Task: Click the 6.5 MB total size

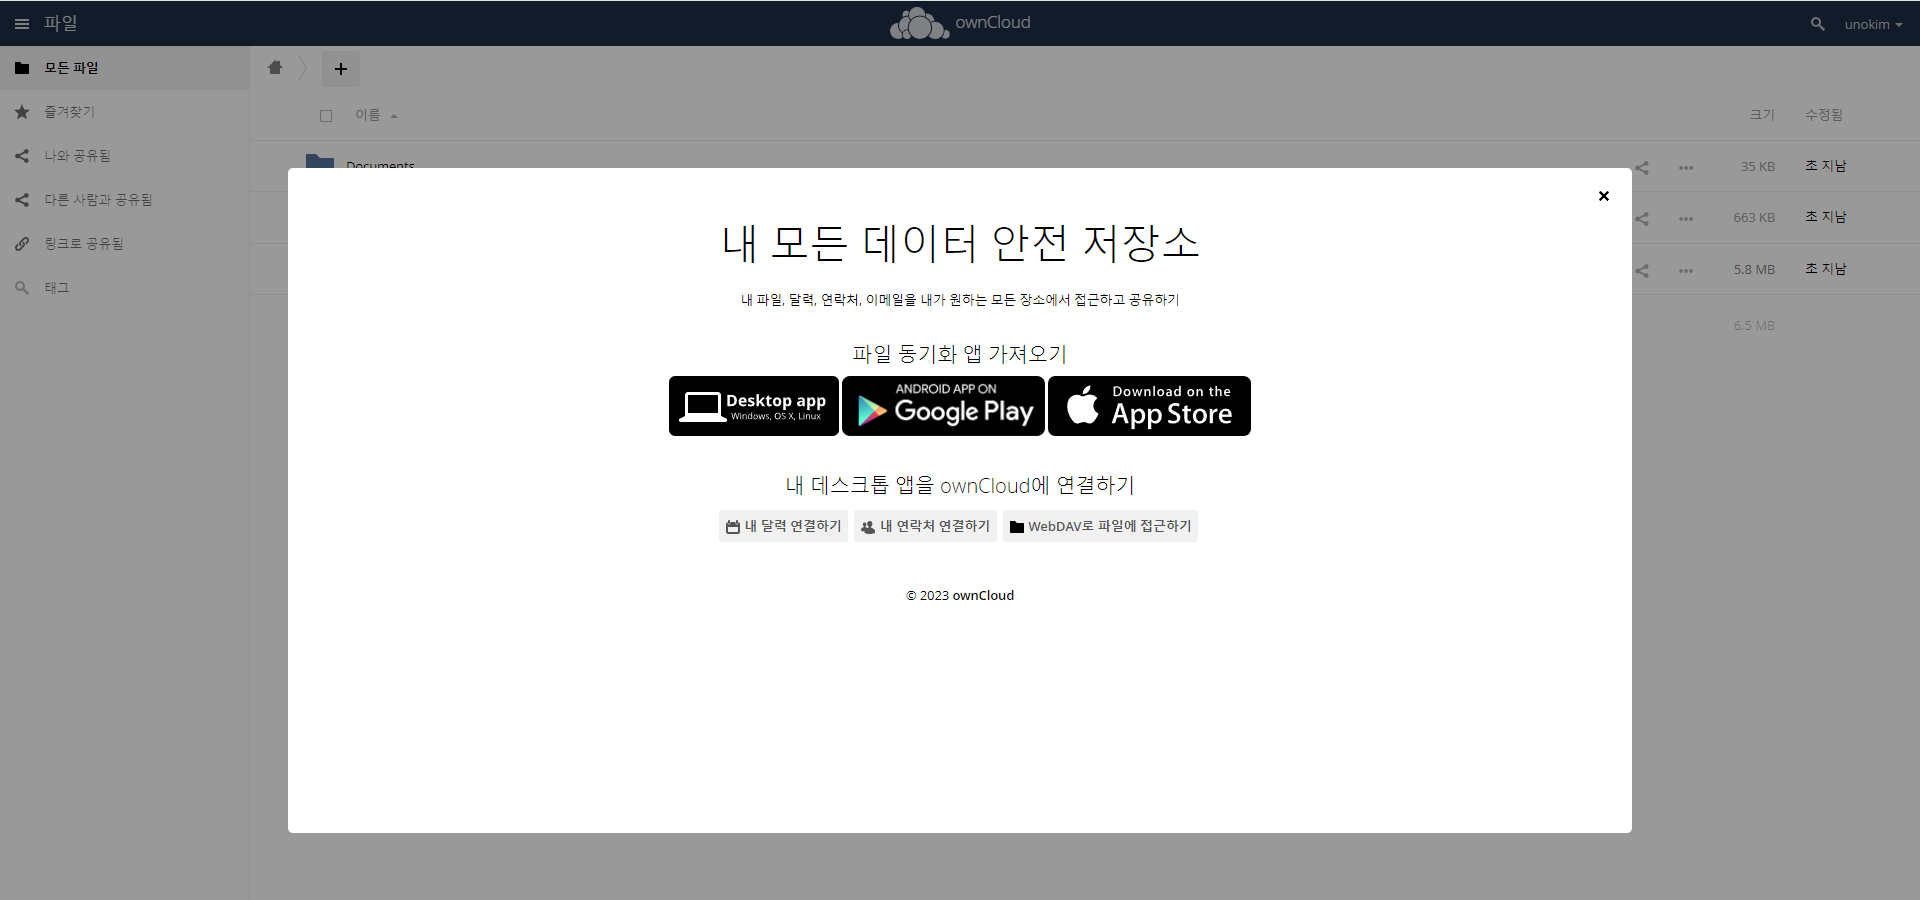Action: click(x=1754, y=325)
